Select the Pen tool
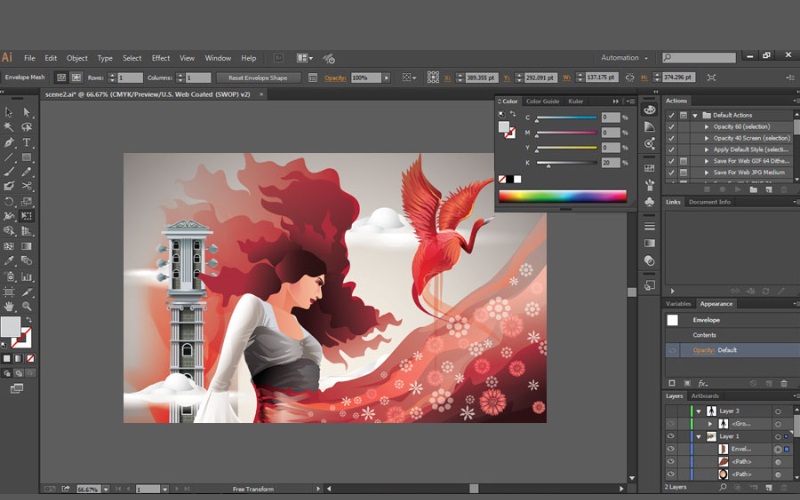 9,142
